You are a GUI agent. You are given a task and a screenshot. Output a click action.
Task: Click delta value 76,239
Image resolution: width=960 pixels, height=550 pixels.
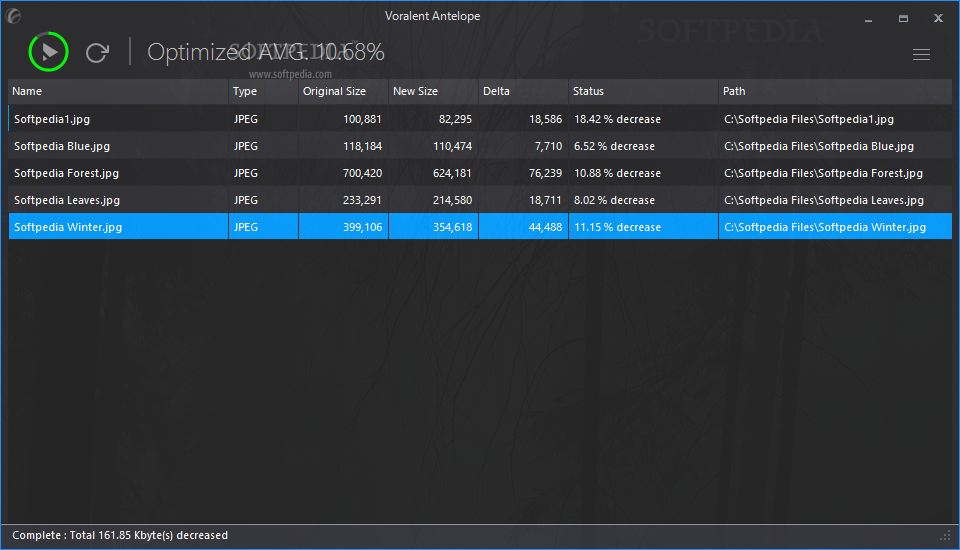pyautogui.click(x=546, y=173)
